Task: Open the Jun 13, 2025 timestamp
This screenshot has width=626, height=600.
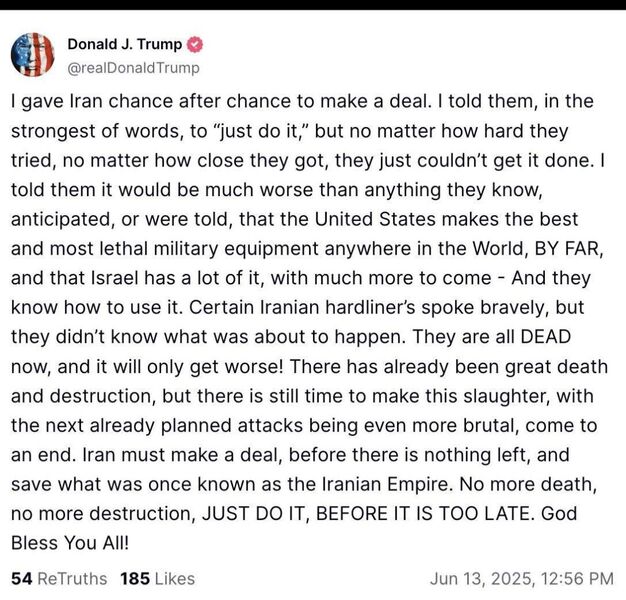Action: click(522, 578)
